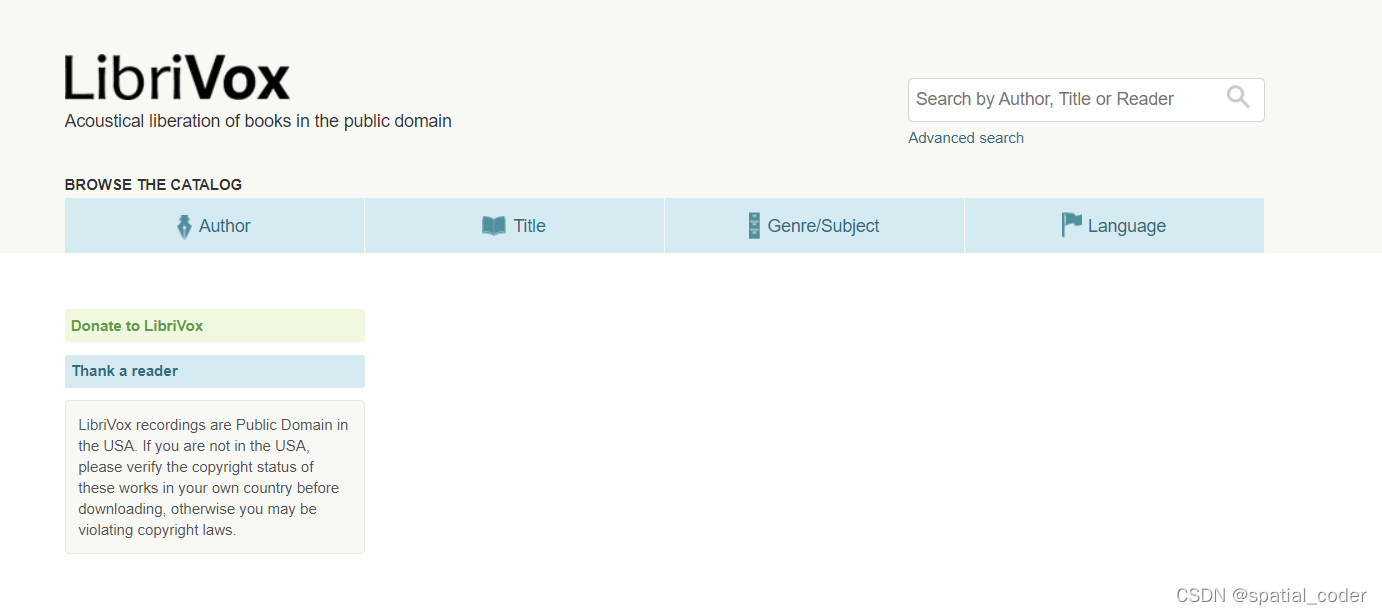Click Donate to LibriVox button
The height and width of the screenshot is (615, 1382).
coord(215,326)
